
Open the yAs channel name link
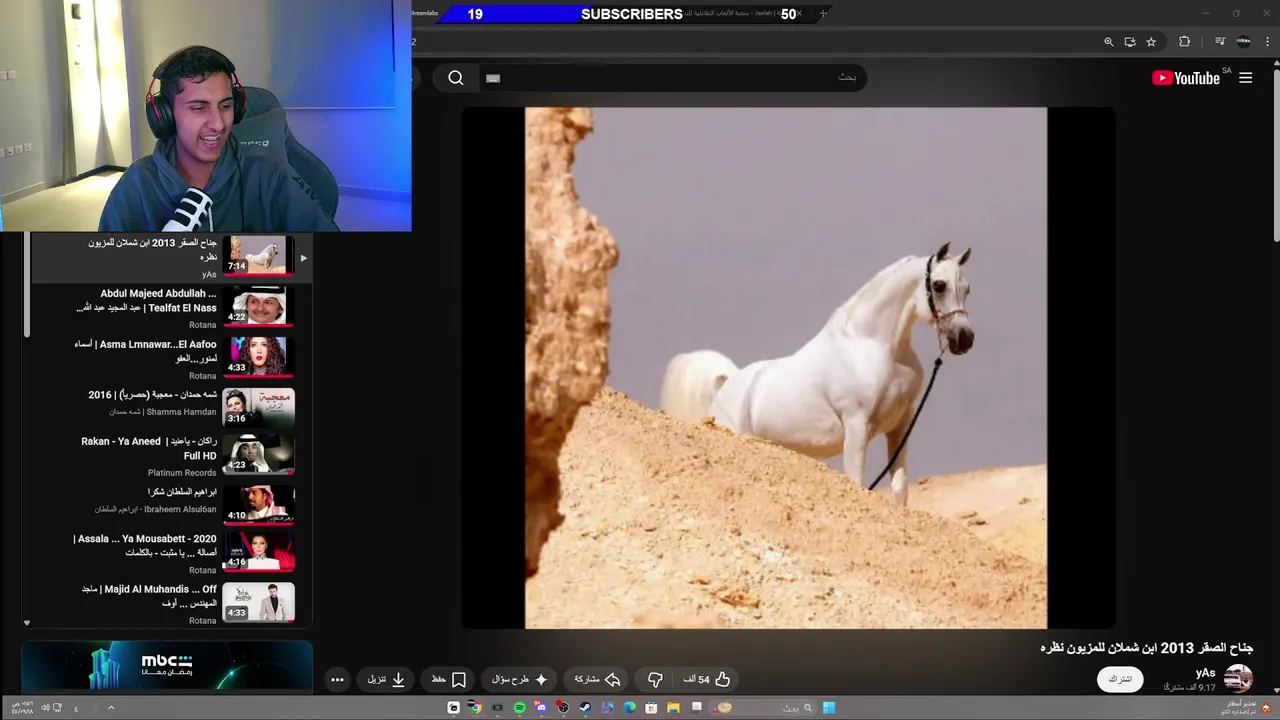[1205, 673]
